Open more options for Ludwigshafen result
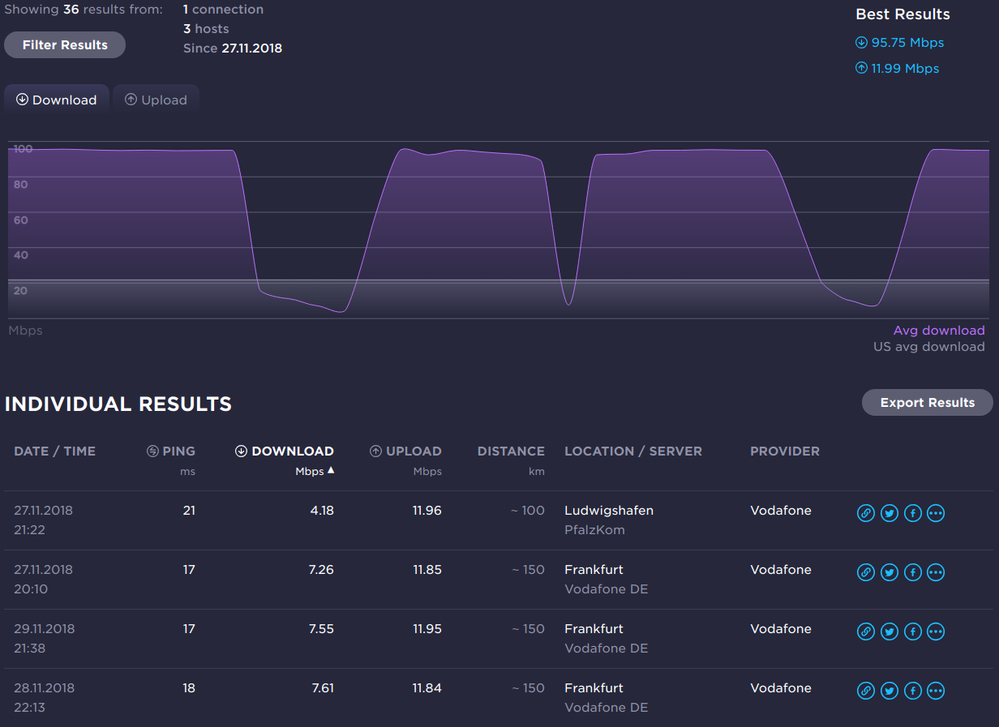 (935, 513)
